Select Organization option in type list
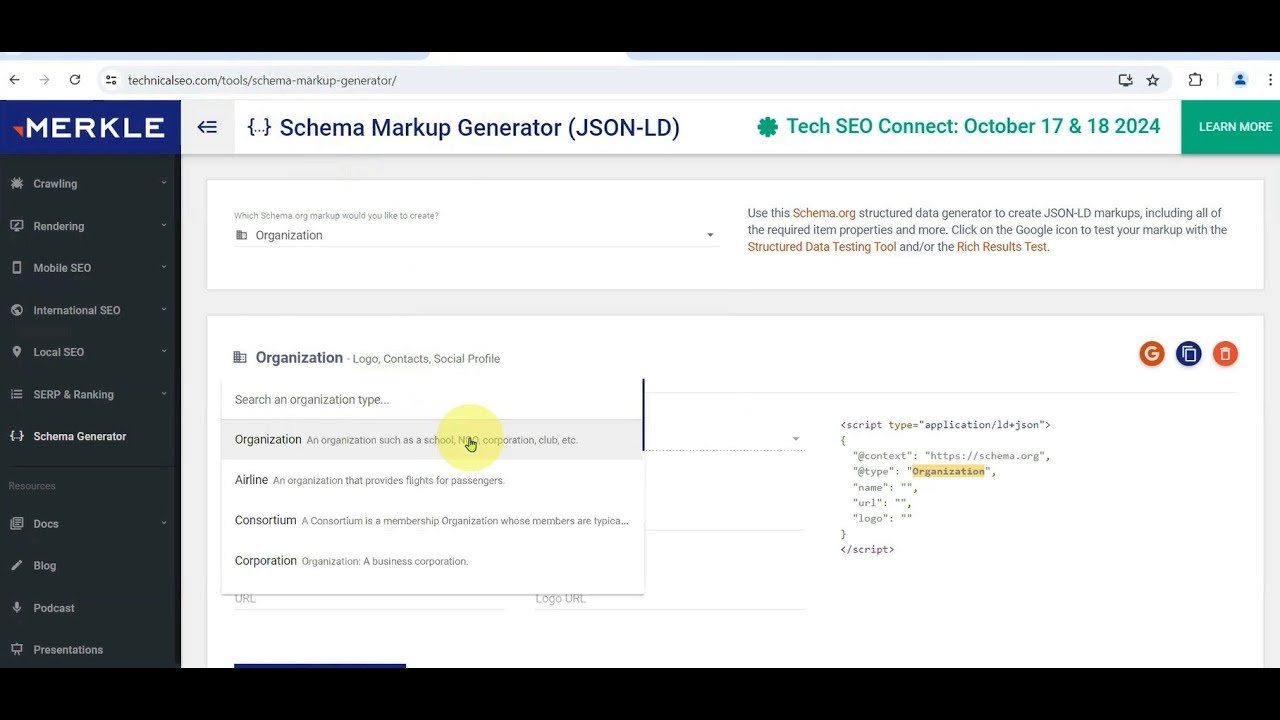This screenshot has width=1280, height=720. point(432,440)
